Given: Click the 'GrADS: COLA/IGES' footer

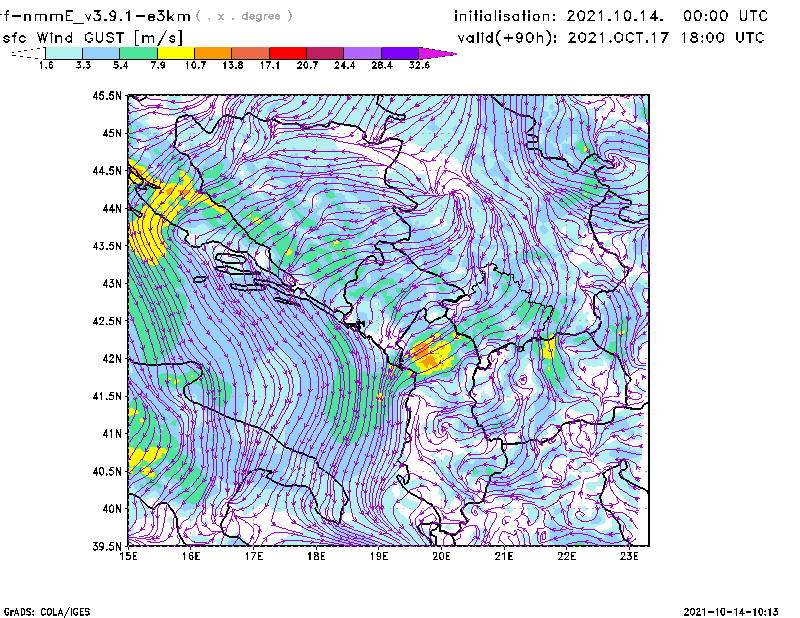Looking at the screenshot, I should [x=47, y=612].
